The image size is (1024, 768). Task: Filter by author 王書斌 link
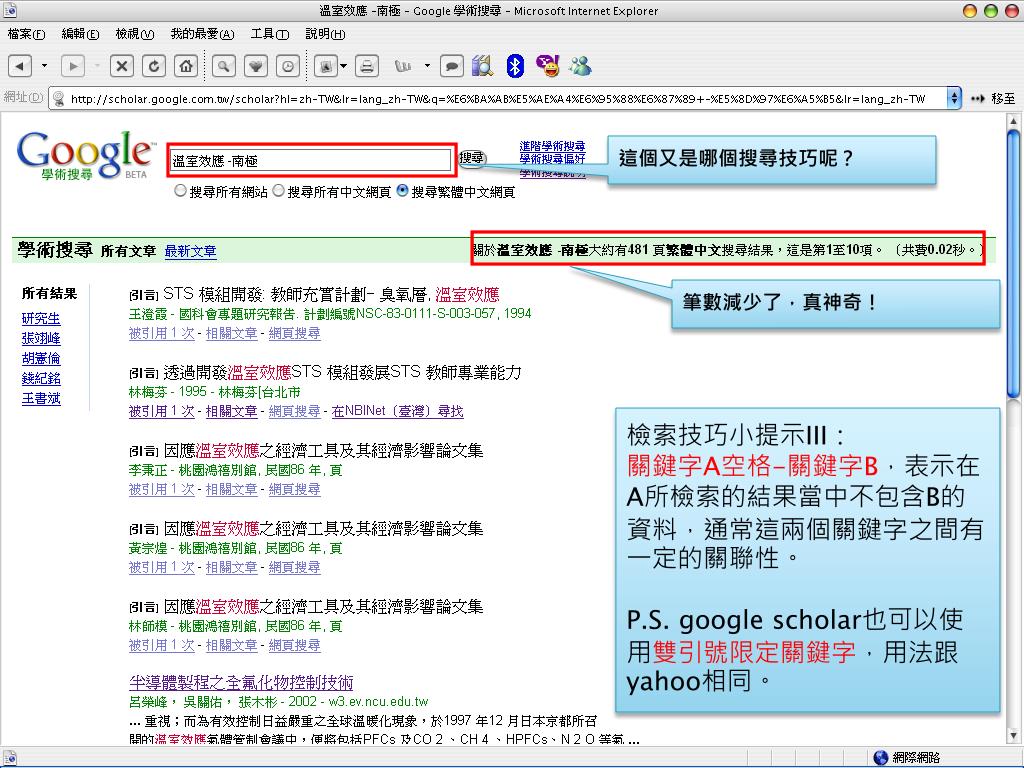coord(40,398)
